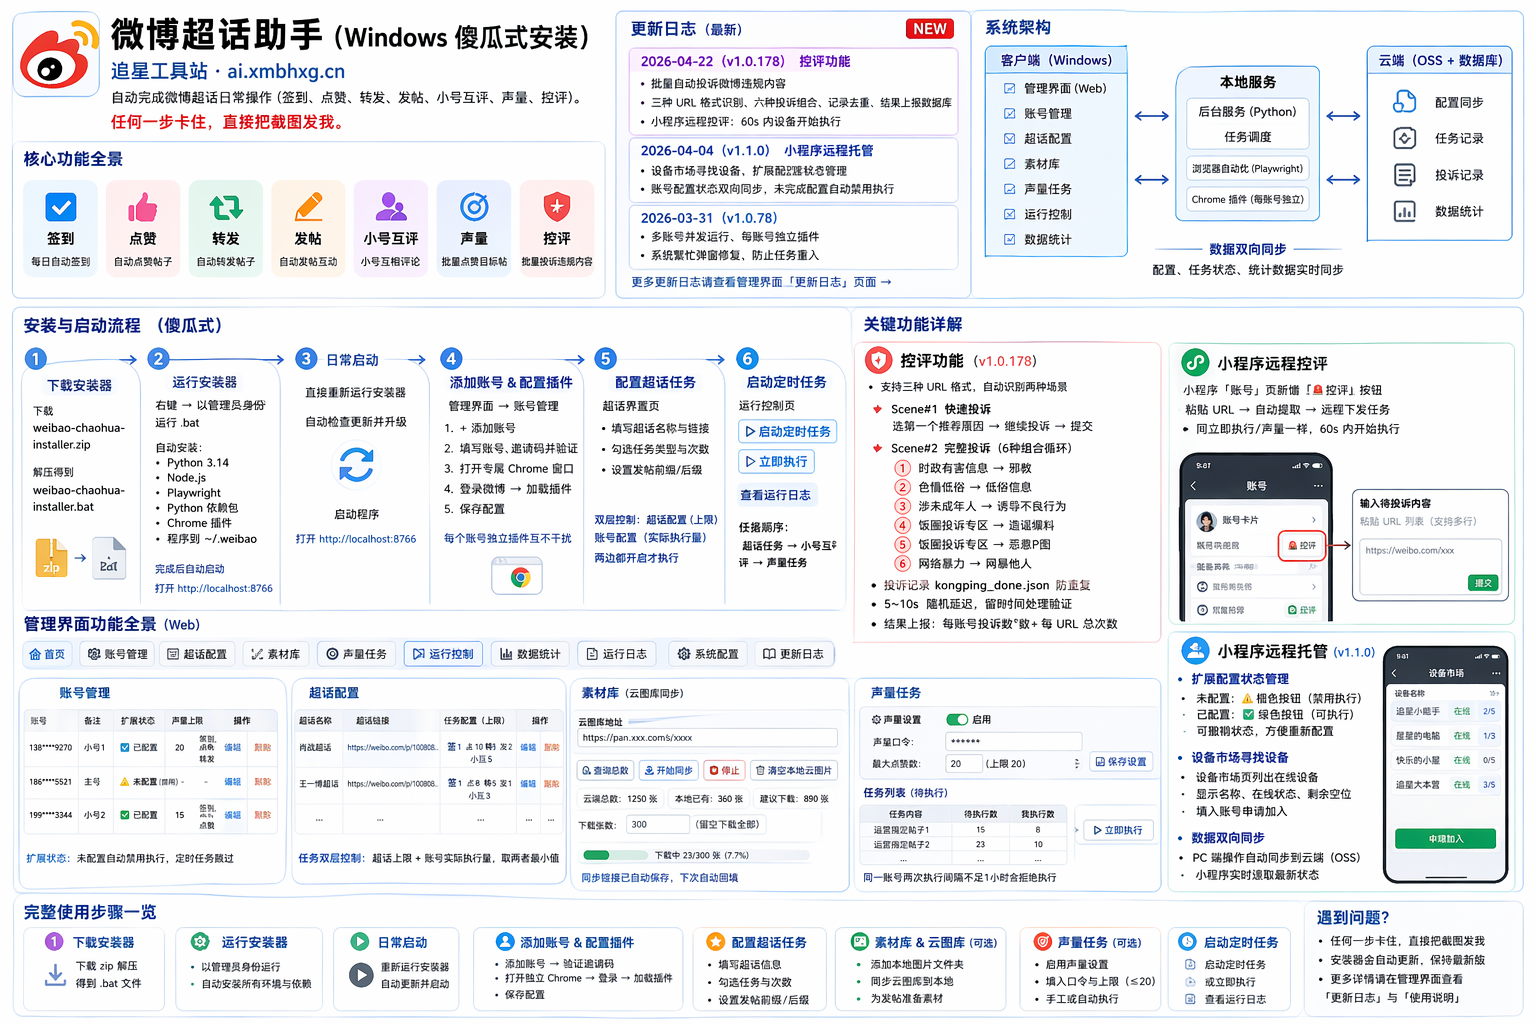Switch to the 账号管理 tab
This screenshot has height=1024, width=1536.
tap(117, 654)
